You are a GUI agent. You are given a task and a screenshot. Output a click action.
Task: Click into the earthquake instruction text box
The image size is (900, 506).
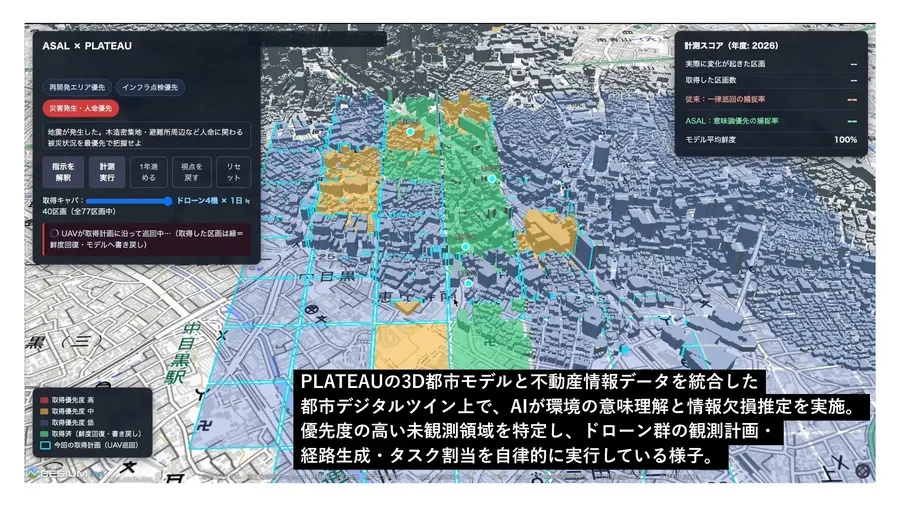point(146,136)
